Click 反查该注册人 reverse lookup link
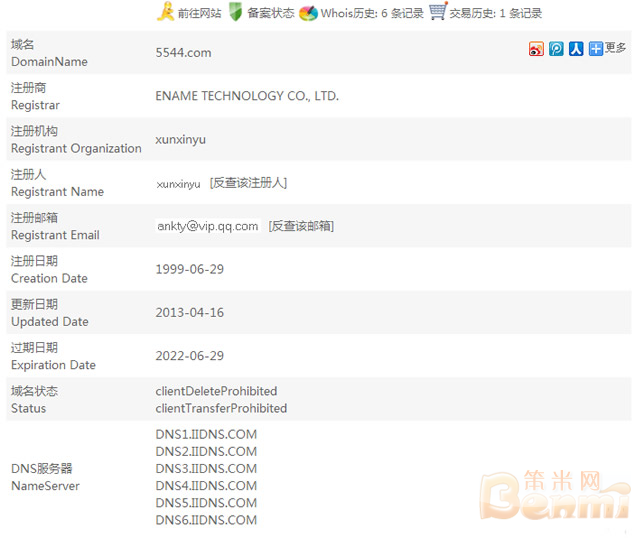This screenshot has width=644, height=538. [x=248, y=183]
